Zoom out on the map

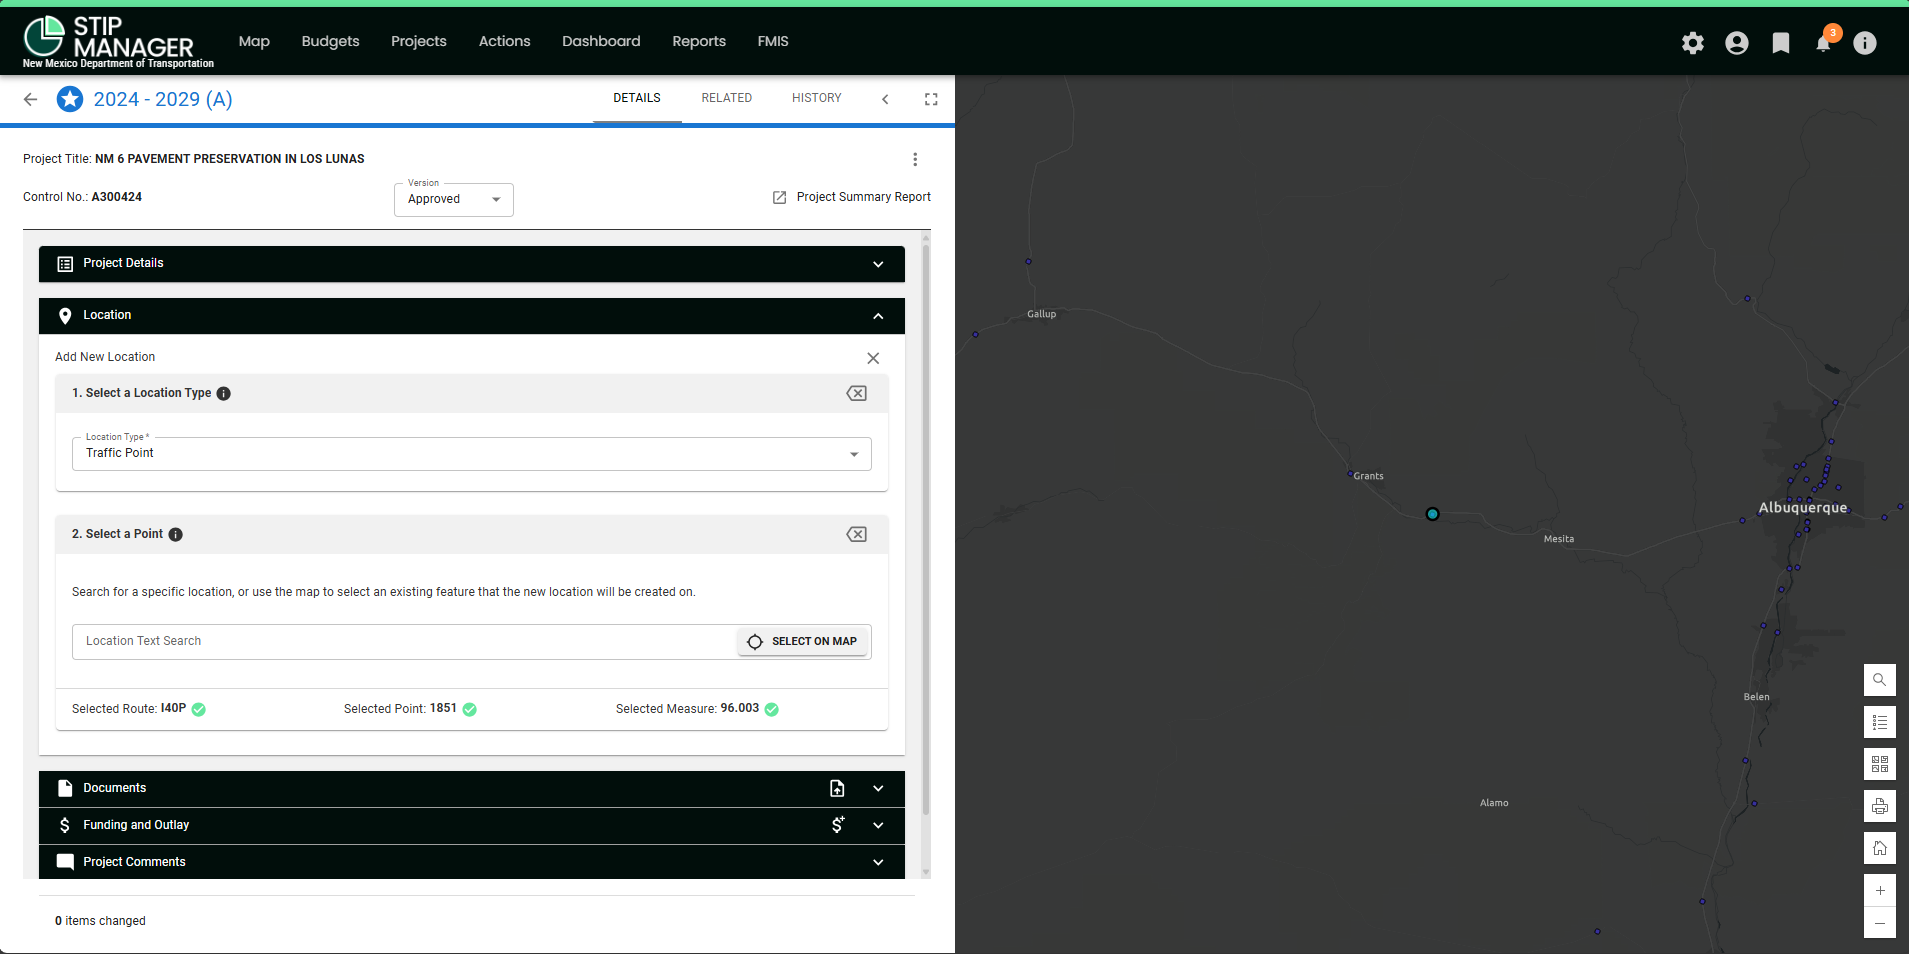[1880, 922]
